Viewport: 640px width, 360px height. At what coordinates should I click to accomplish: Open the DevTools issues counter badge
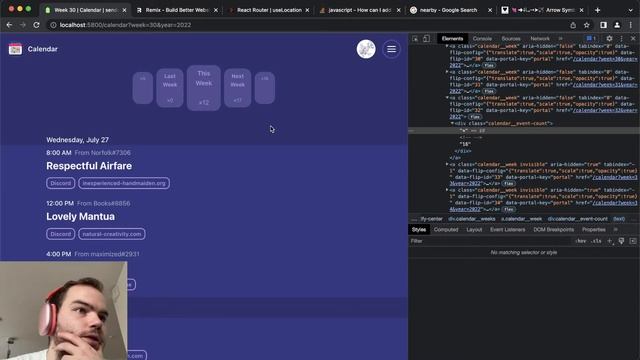point(591,38)
